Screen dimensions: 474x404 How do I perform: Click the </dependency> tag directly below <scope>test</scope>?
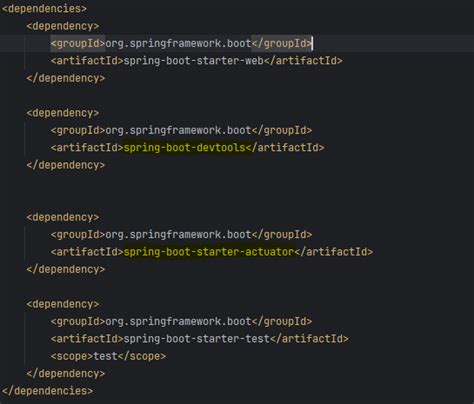66,373
